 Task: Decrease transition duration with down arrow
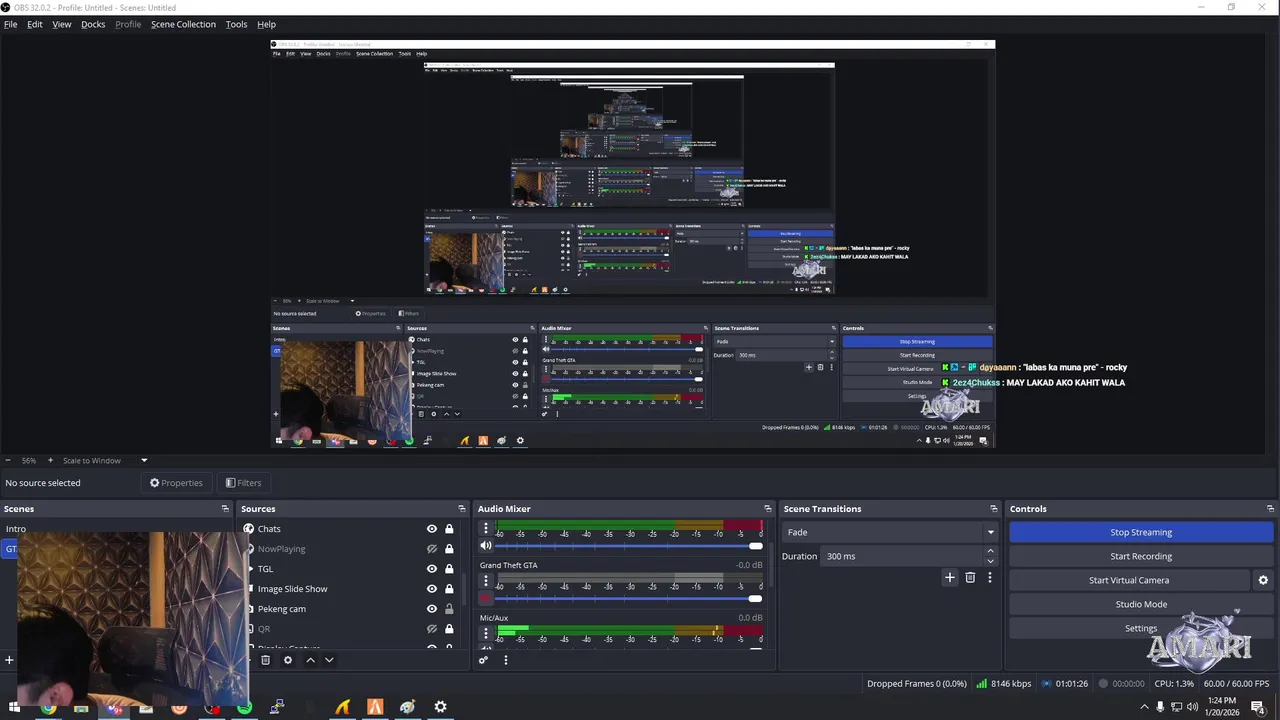tap(991, 561)
